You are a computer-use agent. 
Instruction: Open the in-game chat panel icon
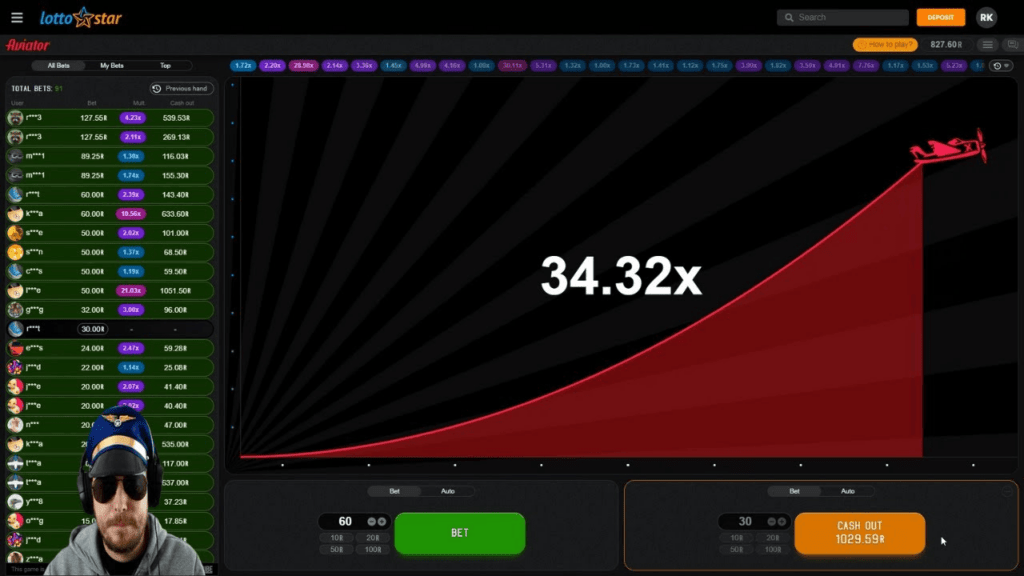[x=1013, y=44]
